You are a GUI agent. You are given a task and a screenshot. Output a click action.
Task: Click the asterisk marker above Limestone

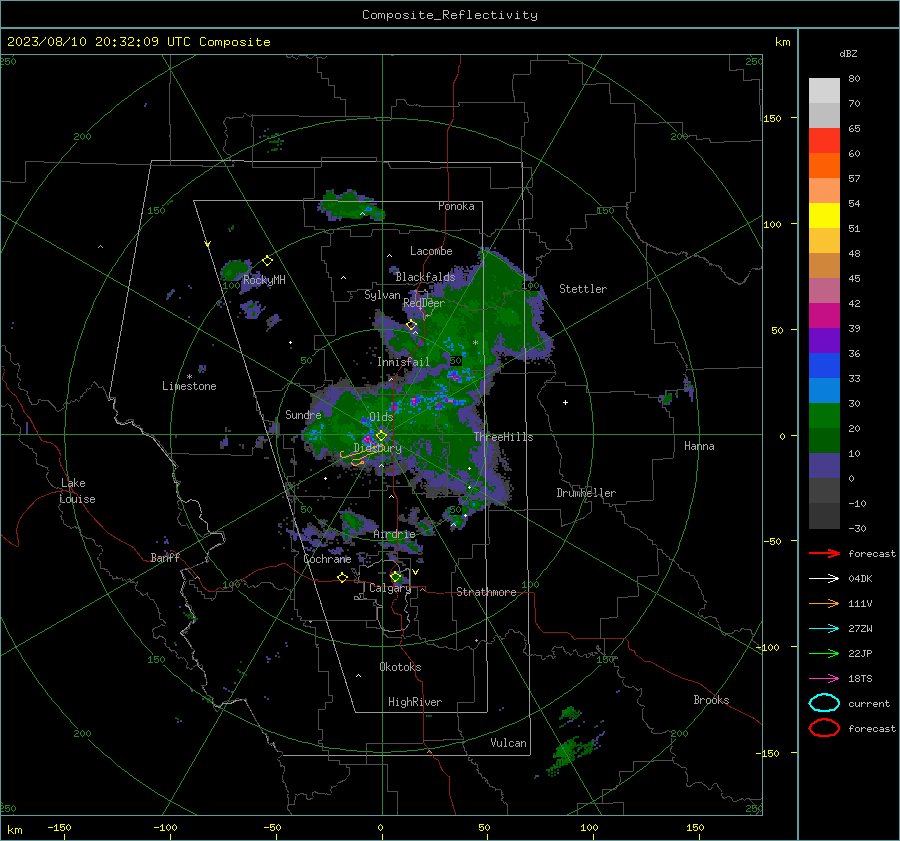point(189,377)
